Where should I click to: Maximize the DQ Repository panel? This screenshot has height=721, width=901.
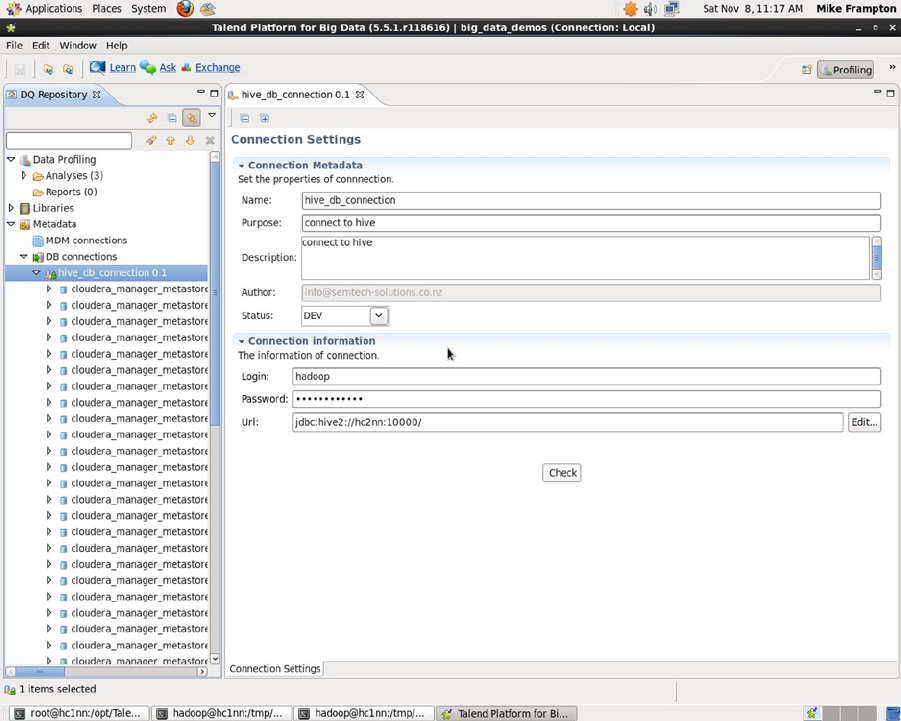pos(214,93)
